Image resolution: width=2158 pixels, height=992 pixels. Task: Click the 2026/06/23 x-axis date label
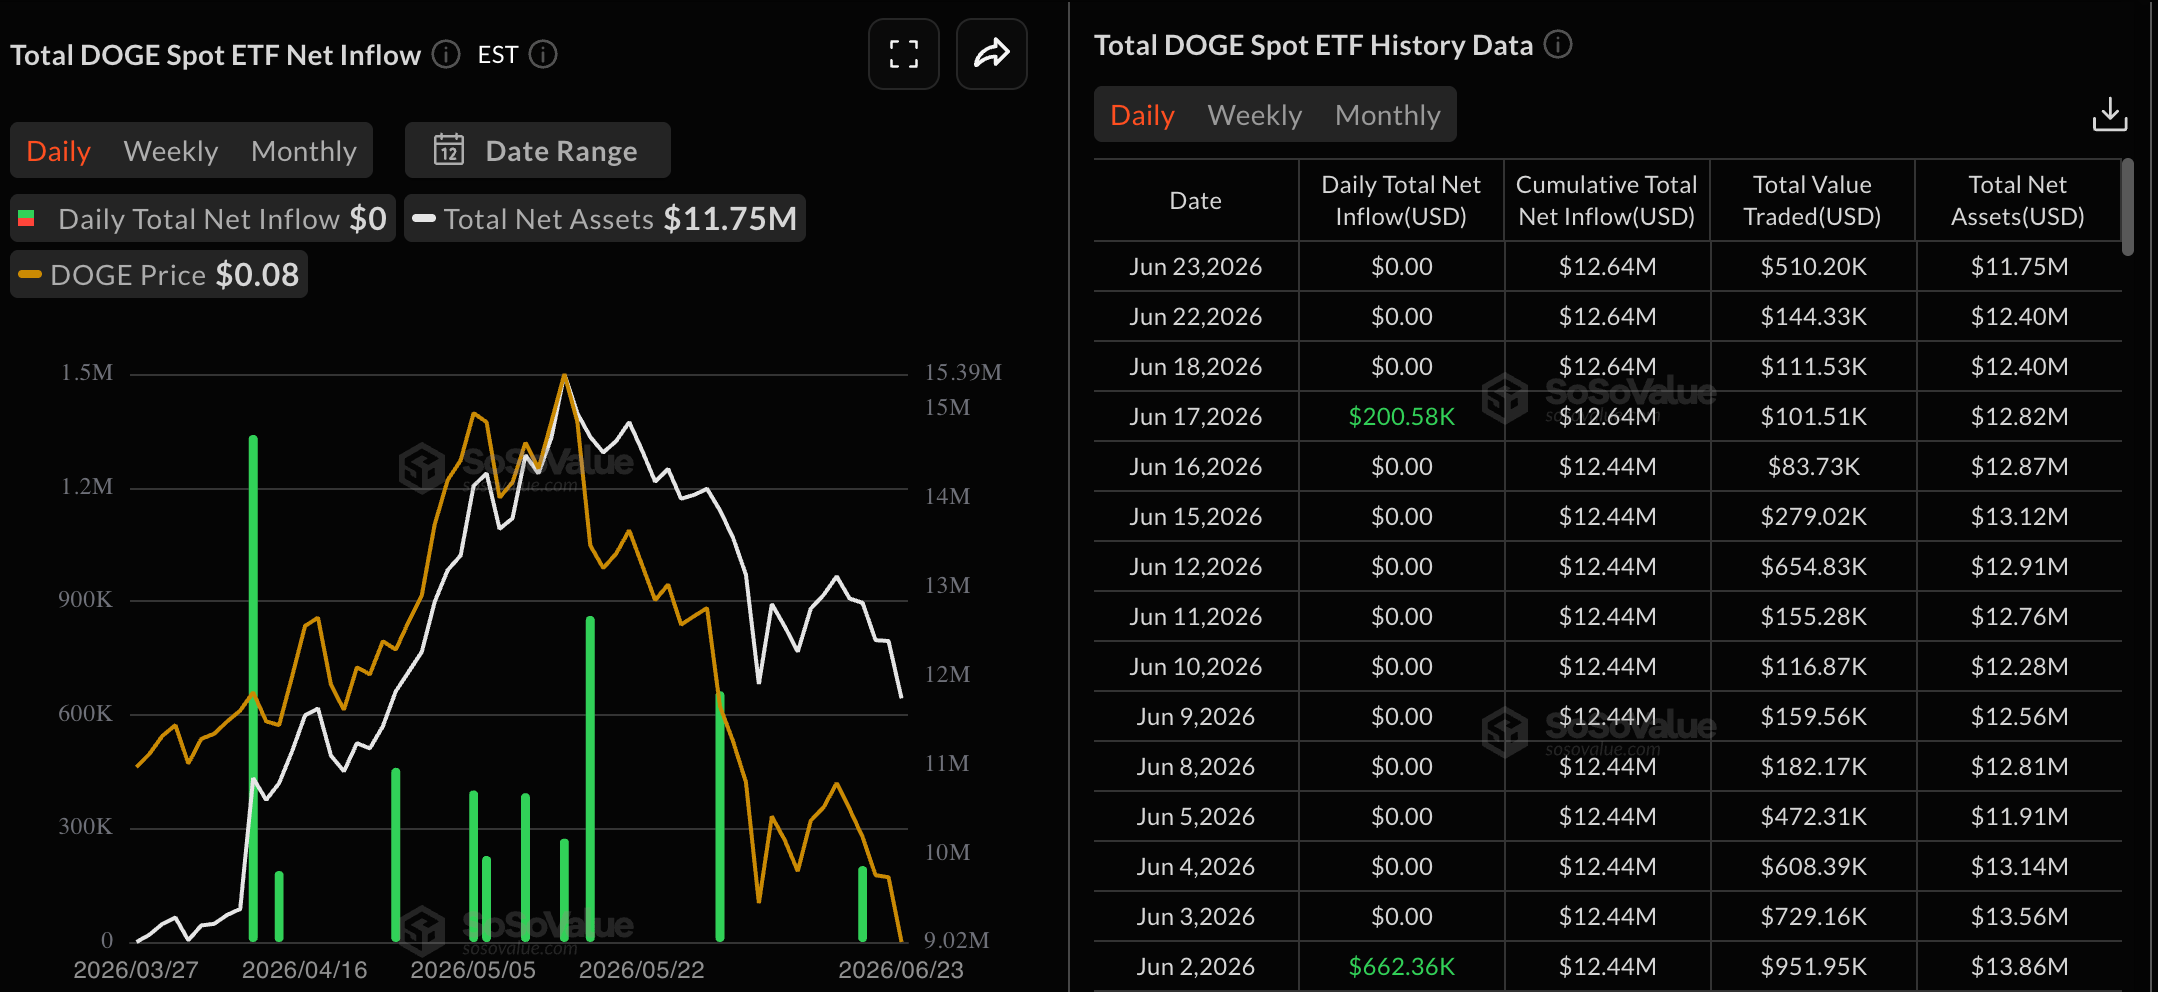point(900,969)
